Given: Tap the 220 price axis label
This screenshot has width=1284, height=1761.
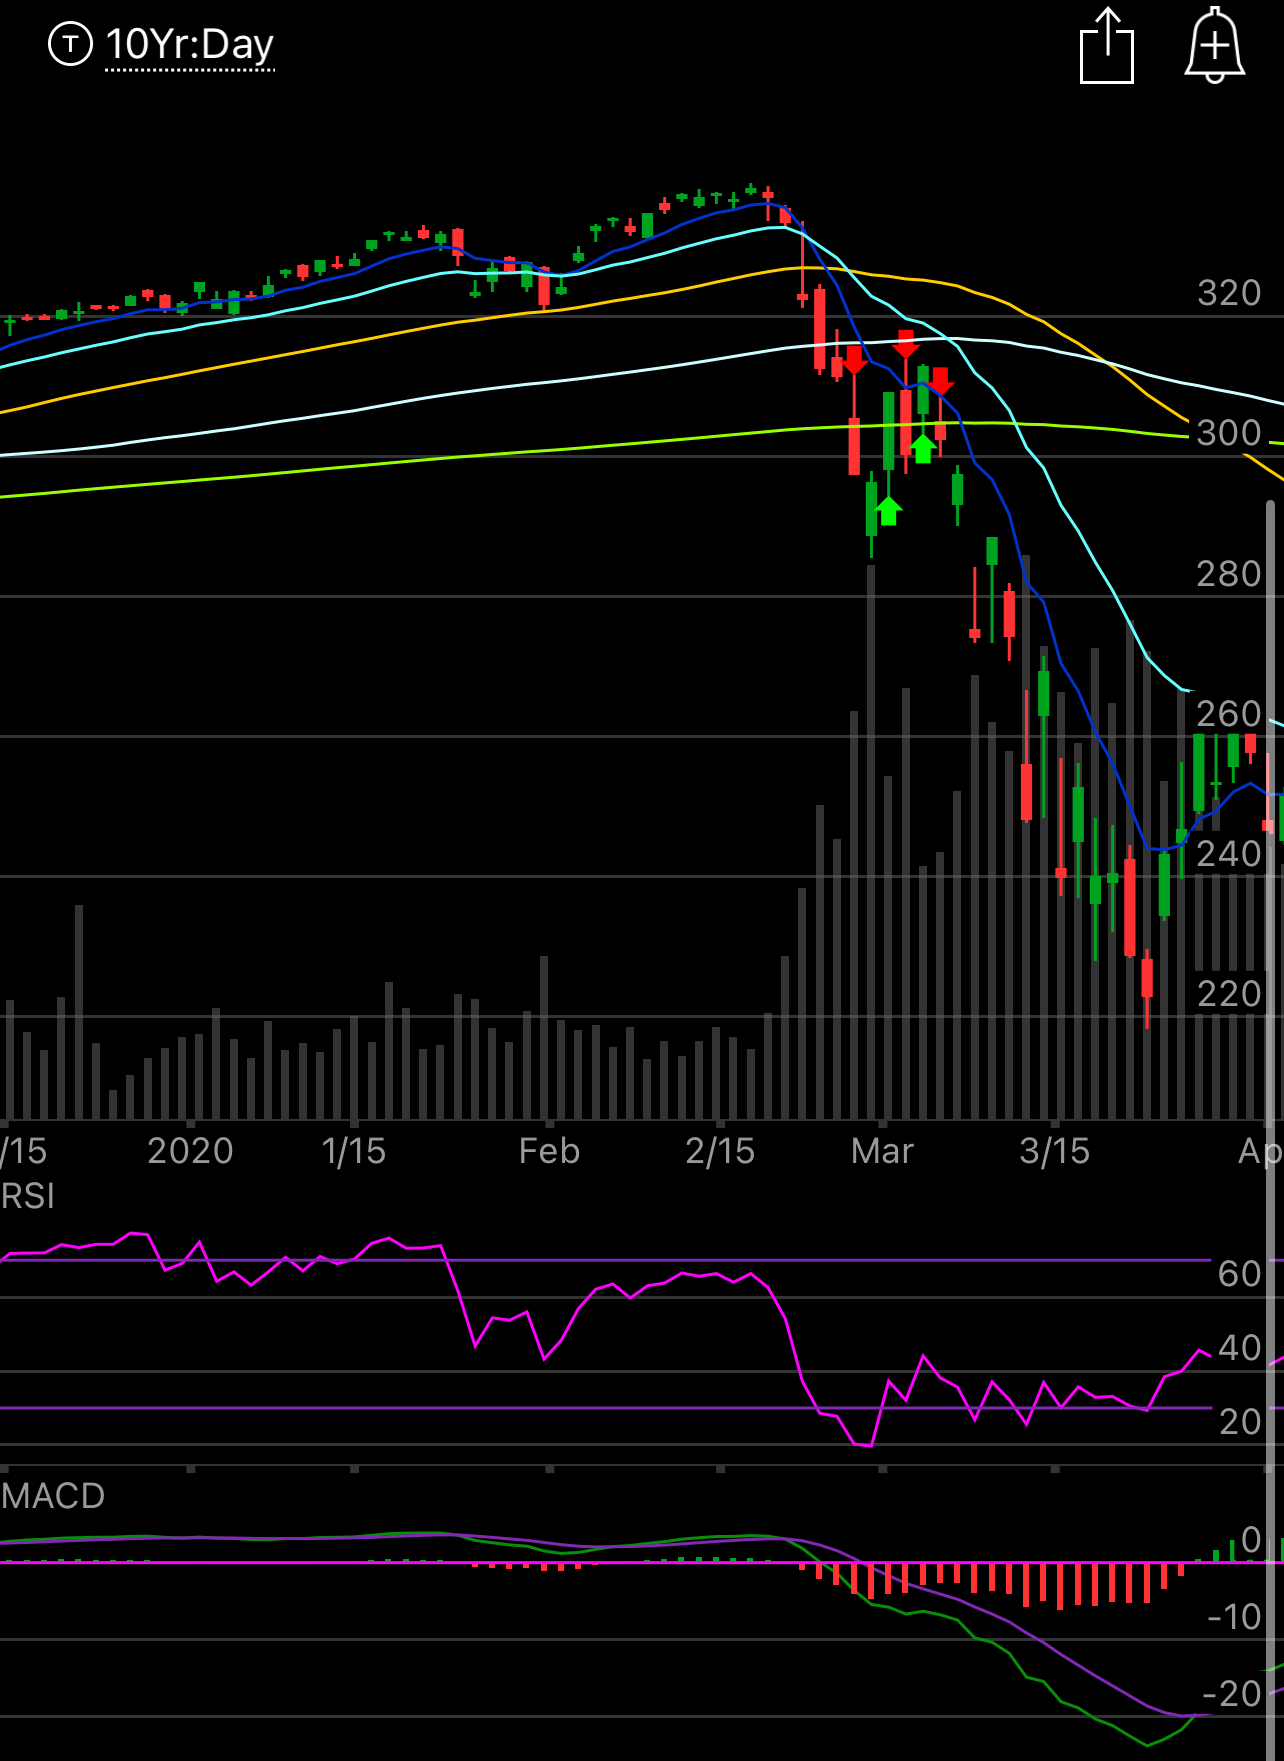Looking at the screenshot, I should coord(1229,994).
